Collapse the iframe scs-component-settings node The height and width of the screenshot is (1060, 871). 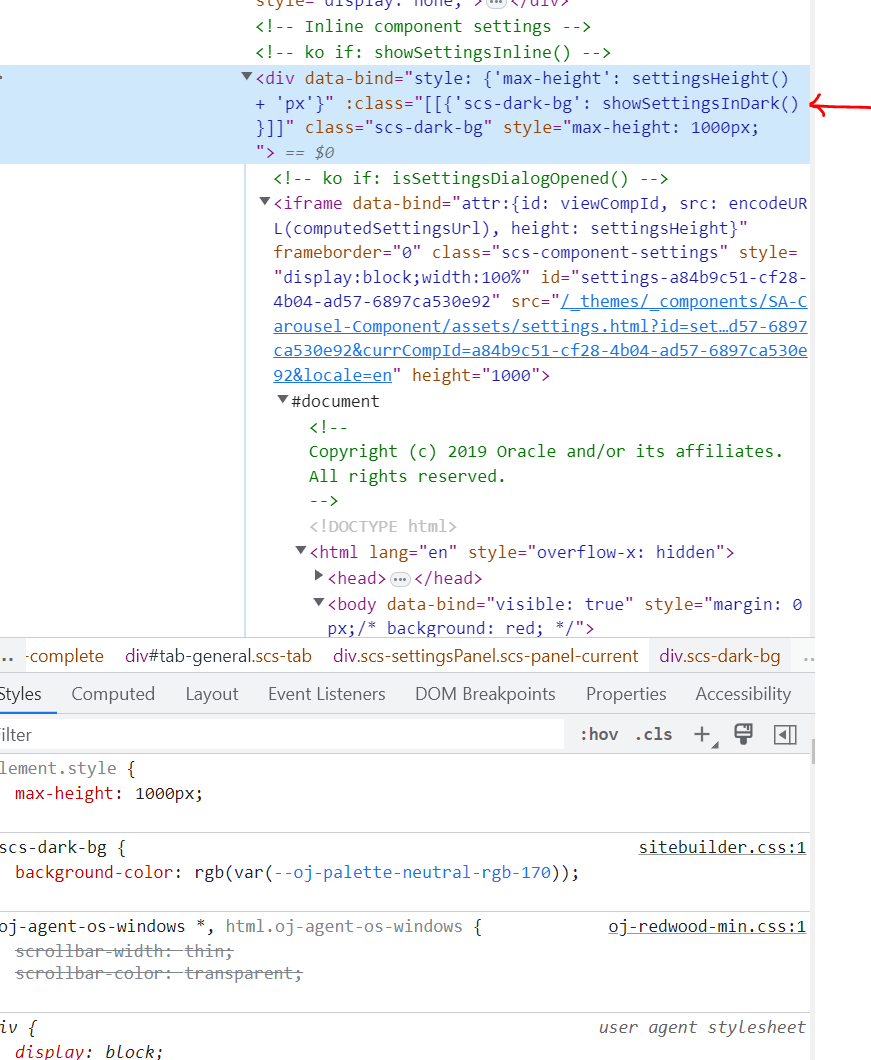tap(265, 201)
